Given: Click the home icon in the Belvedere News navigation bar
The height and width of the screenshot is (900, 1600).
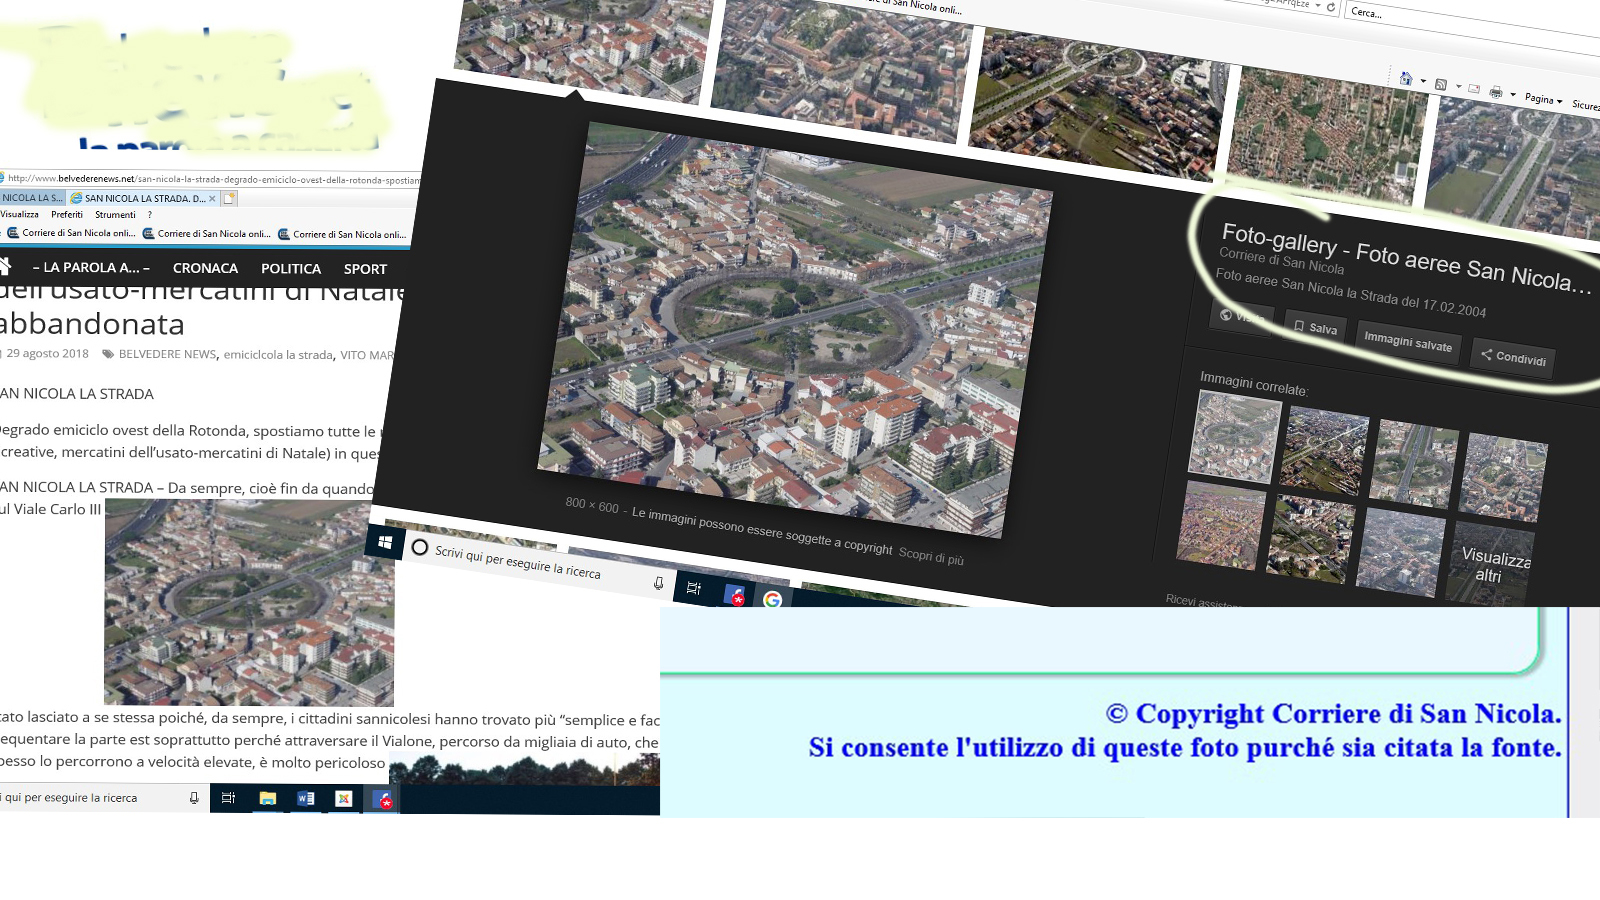Looking at the screenshot, I should [x=4, y=266].
